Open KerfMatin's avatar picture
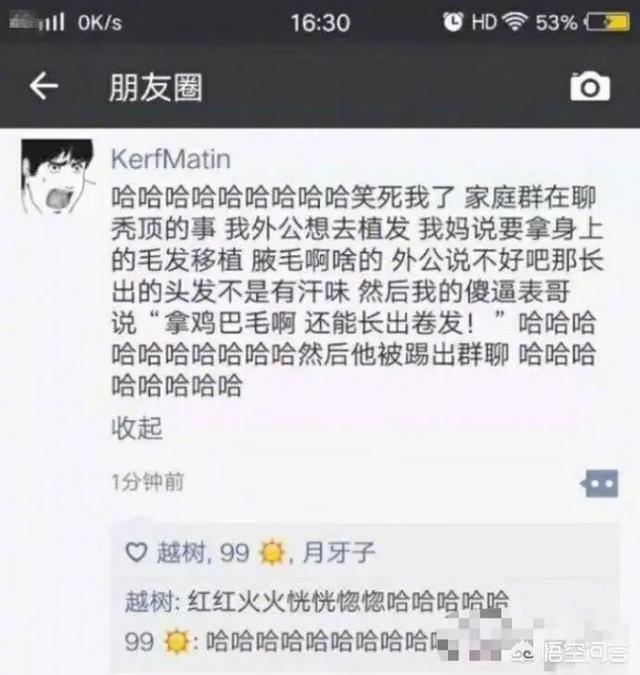 click(x=57, y=176)
